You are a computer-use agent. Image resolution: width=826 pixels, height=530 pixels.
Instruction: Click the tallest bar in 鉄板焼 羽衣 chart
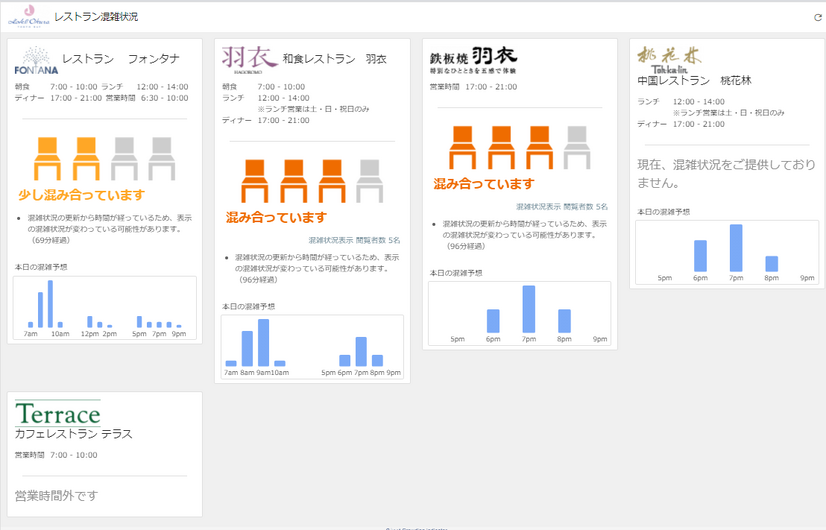pyautogui.click(x=528, y=309)
